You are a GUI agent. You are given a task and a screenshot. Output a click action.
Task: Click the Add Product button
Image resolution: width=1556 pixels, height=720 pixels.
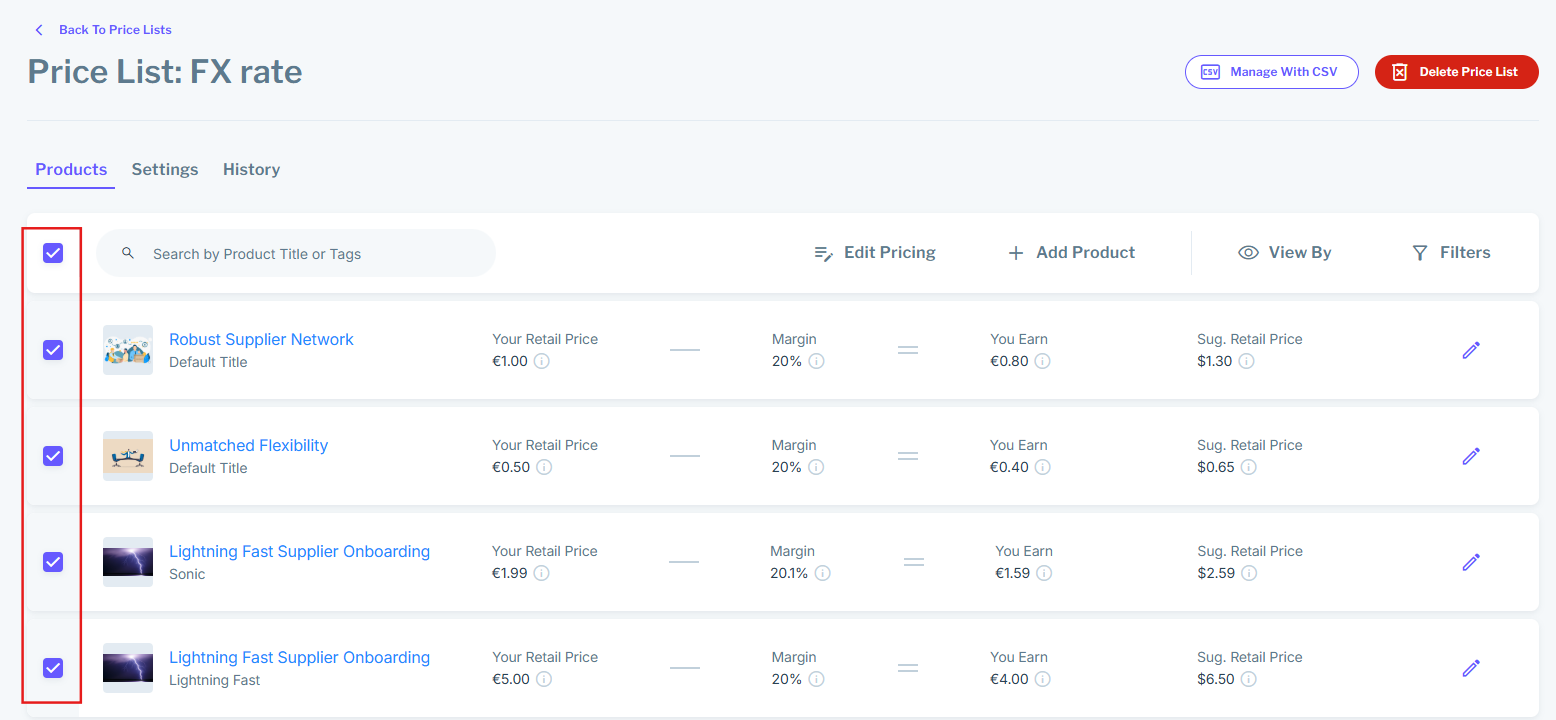(x=1071, y=253)
